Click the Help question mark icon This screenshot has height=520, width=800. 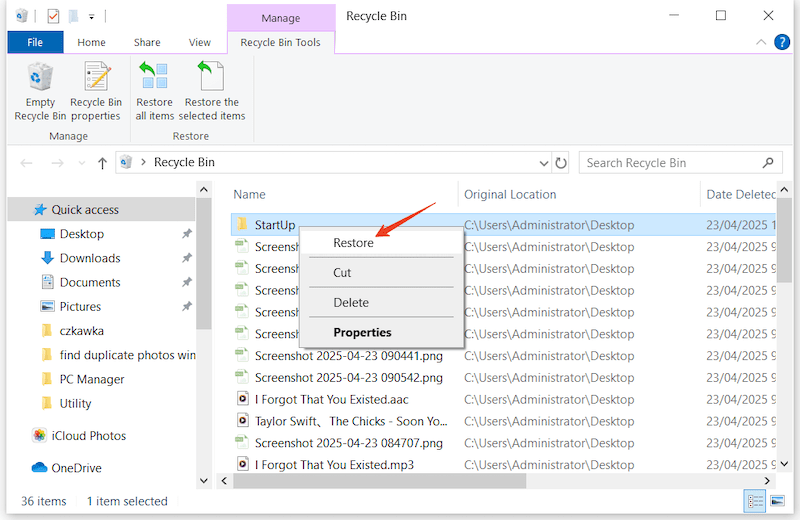pyautogui.click(x=782, y=42)
